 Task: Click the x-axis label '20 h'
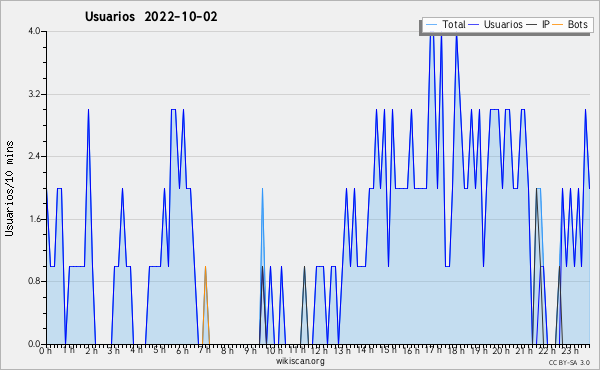[x=501, y=350]
